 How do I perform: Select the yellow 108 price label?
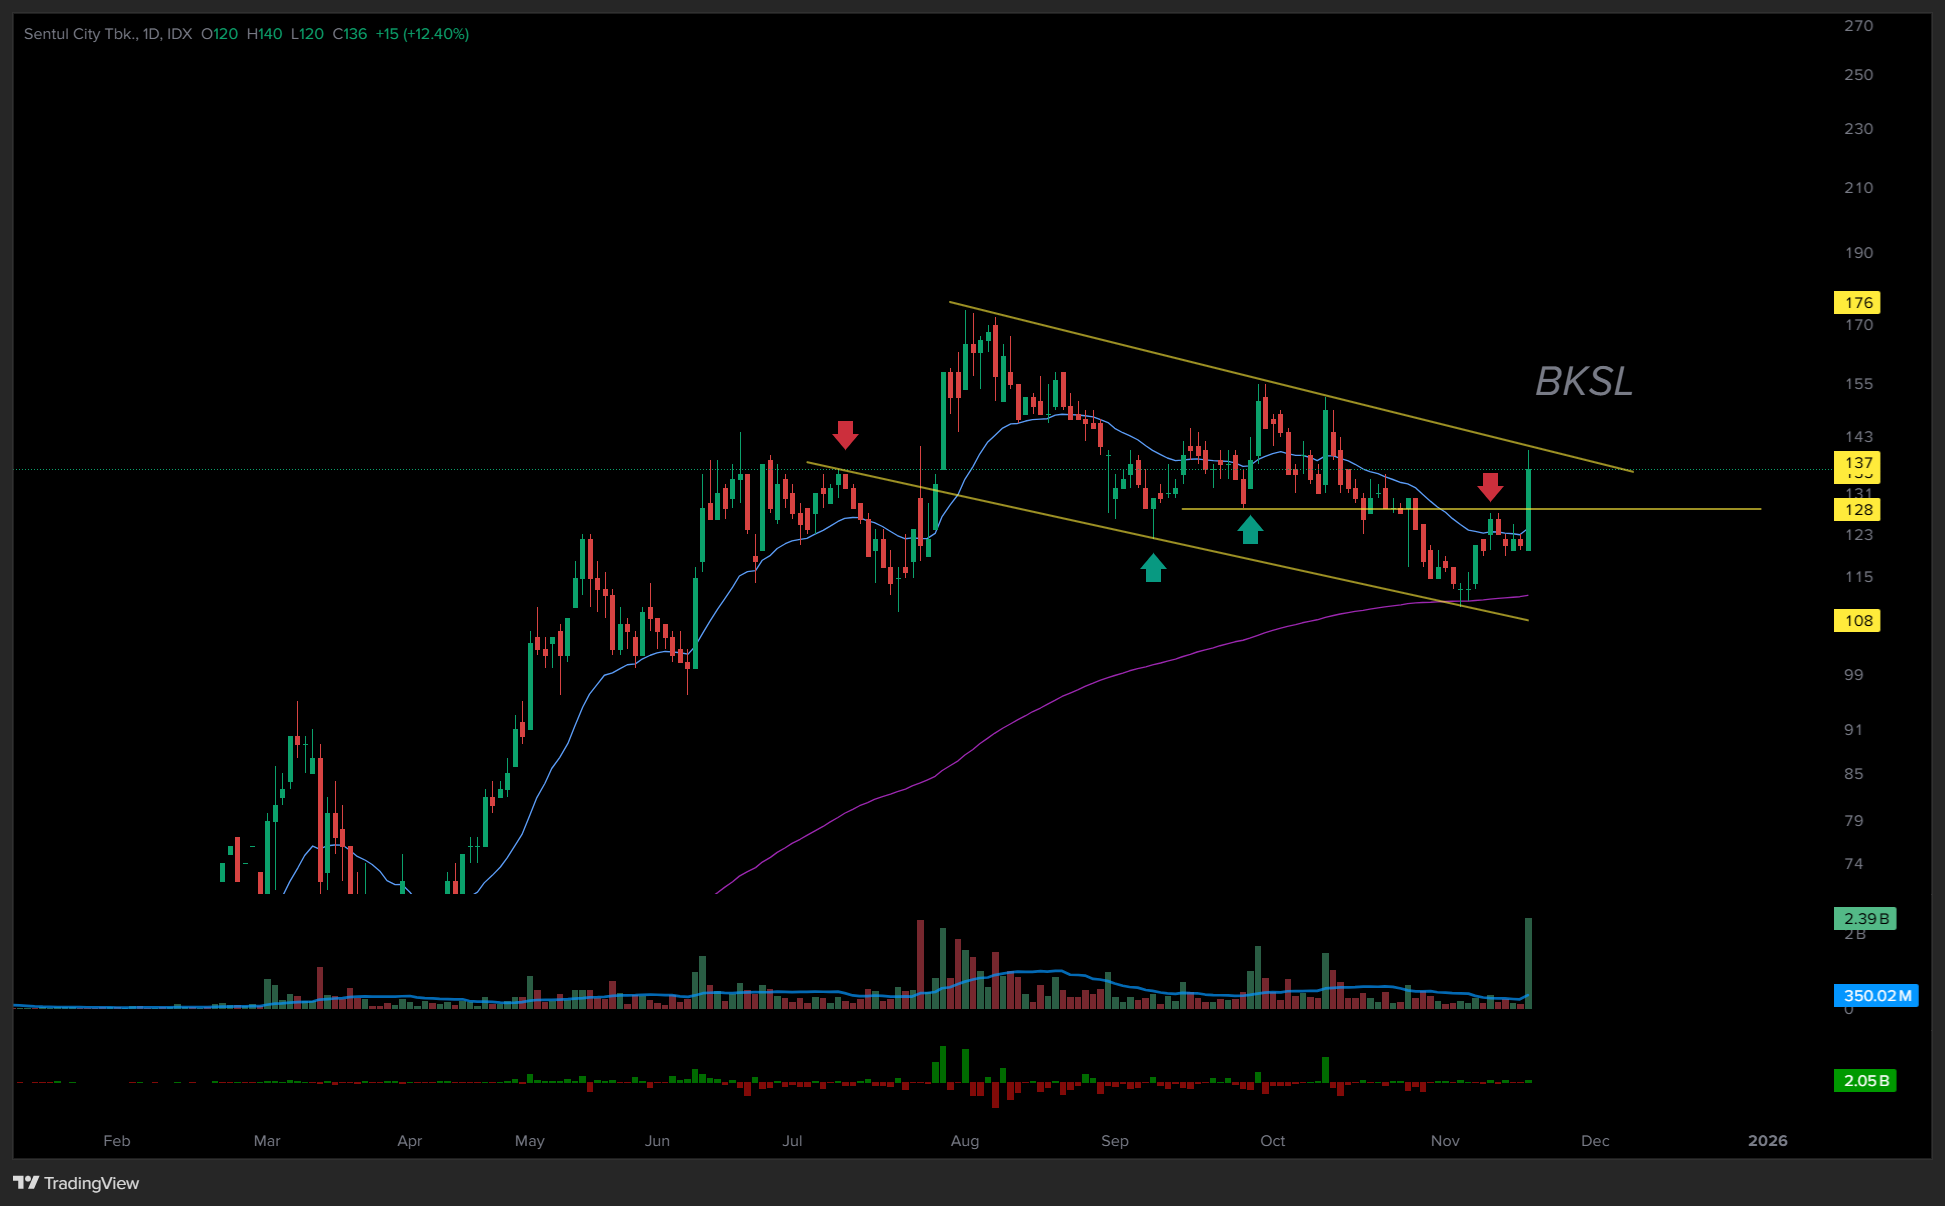[1857, 620]
